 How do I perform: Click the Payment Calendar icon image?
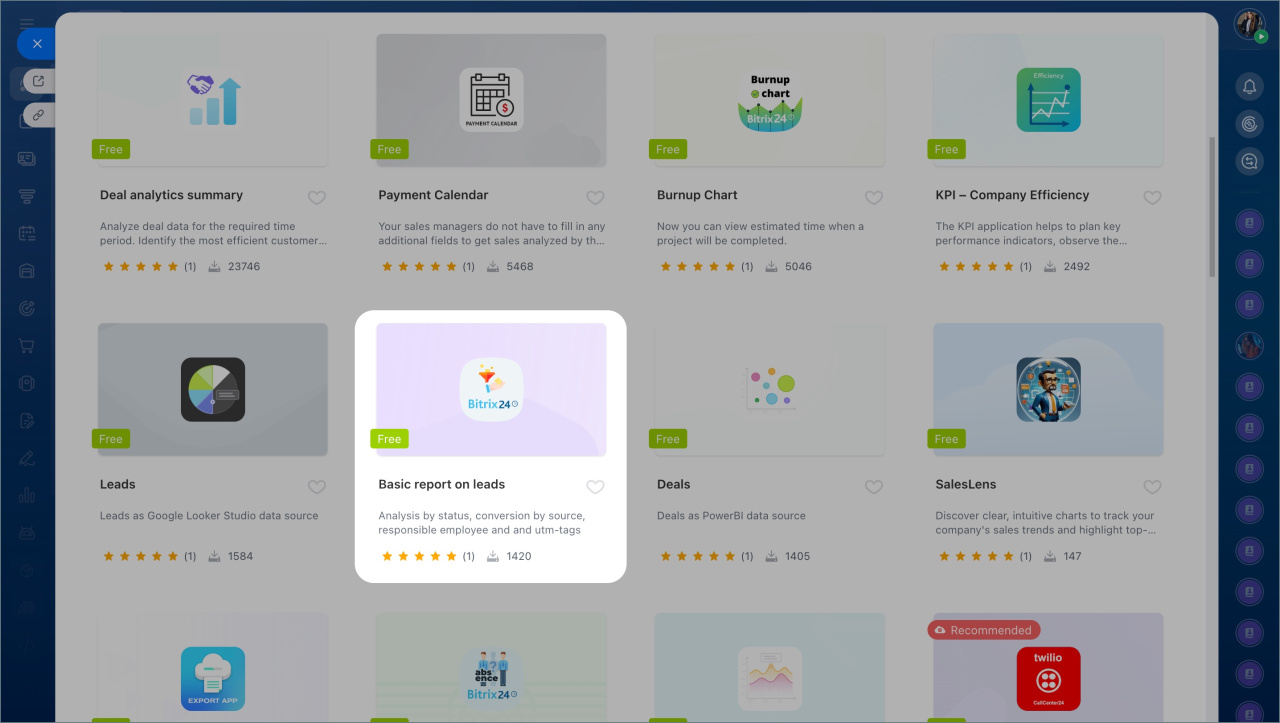click(x=491, y=100)
